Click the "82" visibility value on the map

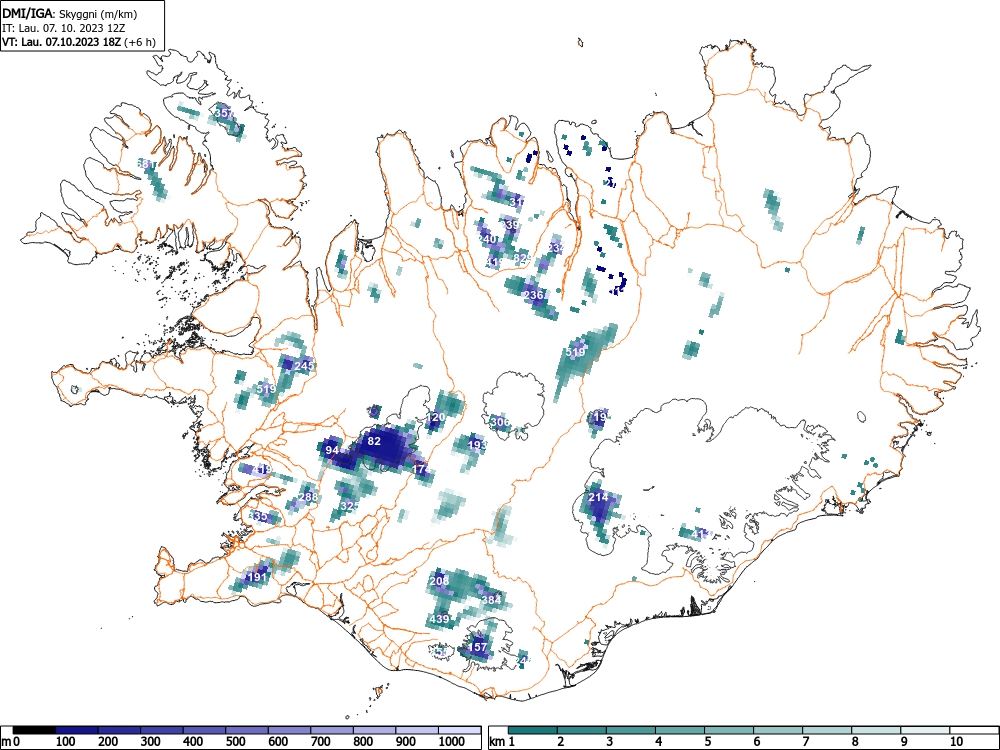point(374,441)
